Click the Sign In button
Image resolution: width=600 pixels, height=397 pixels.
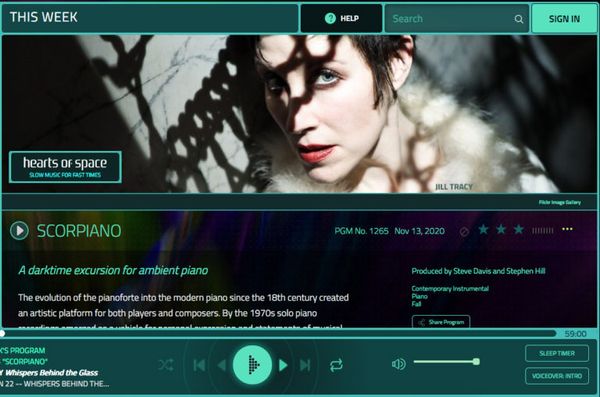564,19
